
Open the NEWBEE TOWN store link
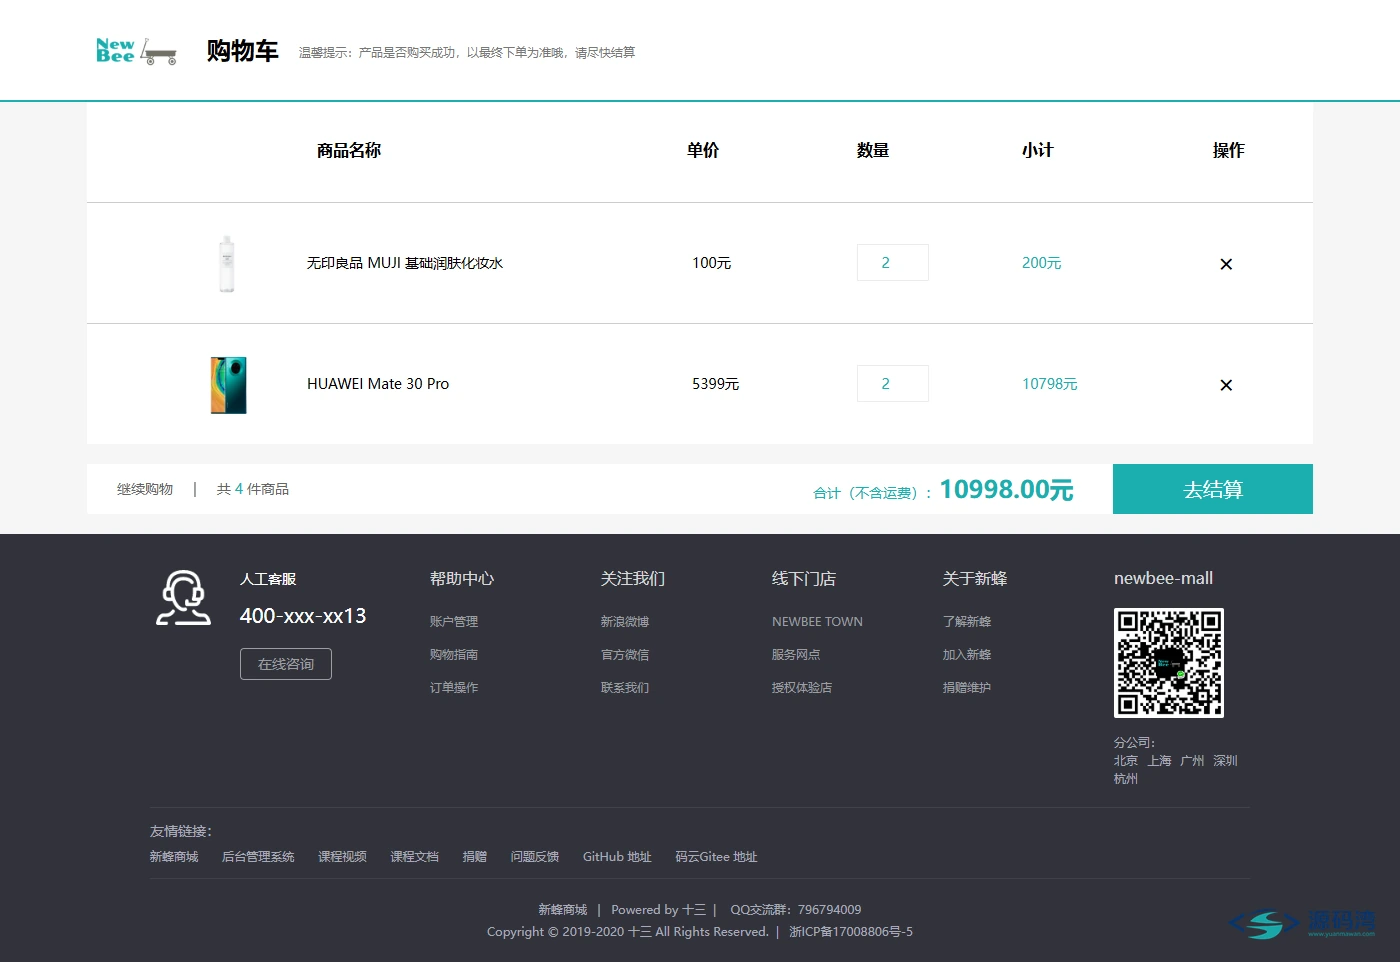coord(817,622)
